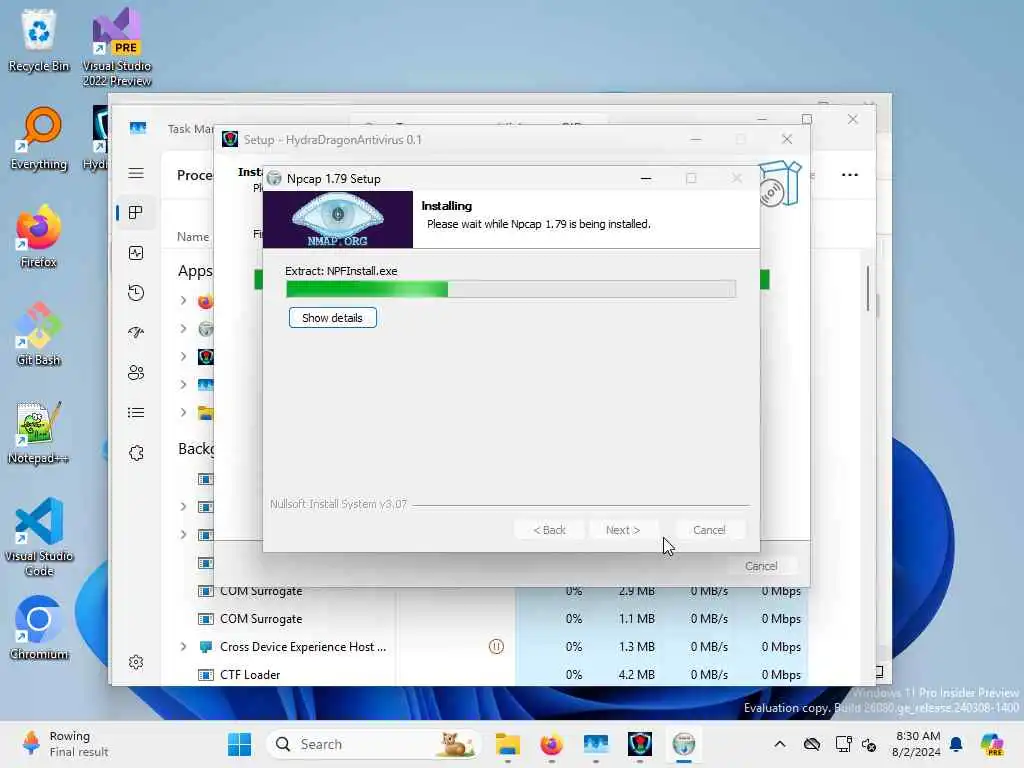Click Cancel in the Npcap setup dialog
The height and width of the screenshot is (768, 1024).
709,530
